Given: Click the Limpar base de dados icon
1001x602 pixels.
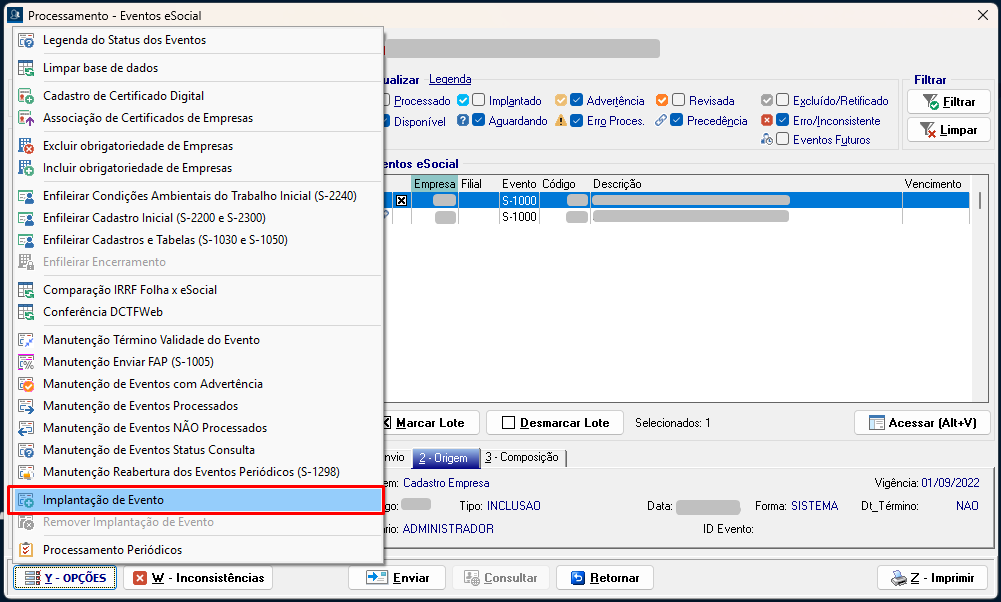Looking at the screenshot, I should 26,68.
